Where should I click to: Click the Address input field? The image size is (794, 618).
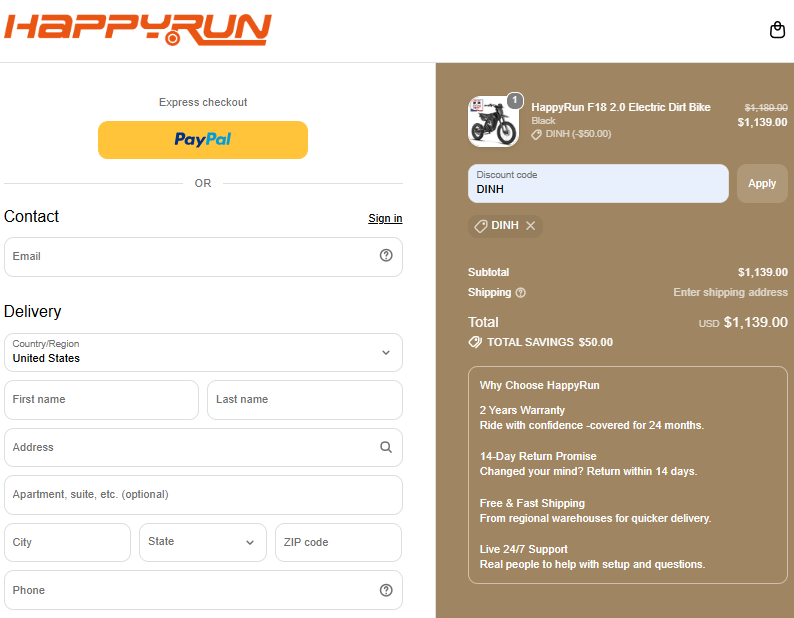pos(203,447)
